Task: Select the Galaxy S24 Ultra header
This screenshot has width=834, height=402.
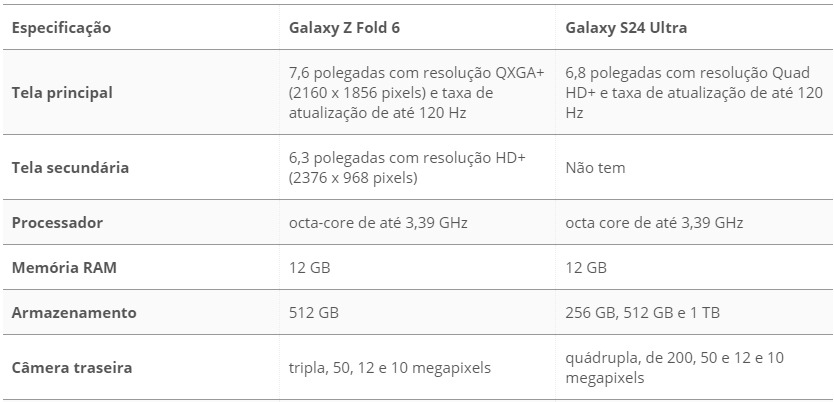Action: coord(626,28)
